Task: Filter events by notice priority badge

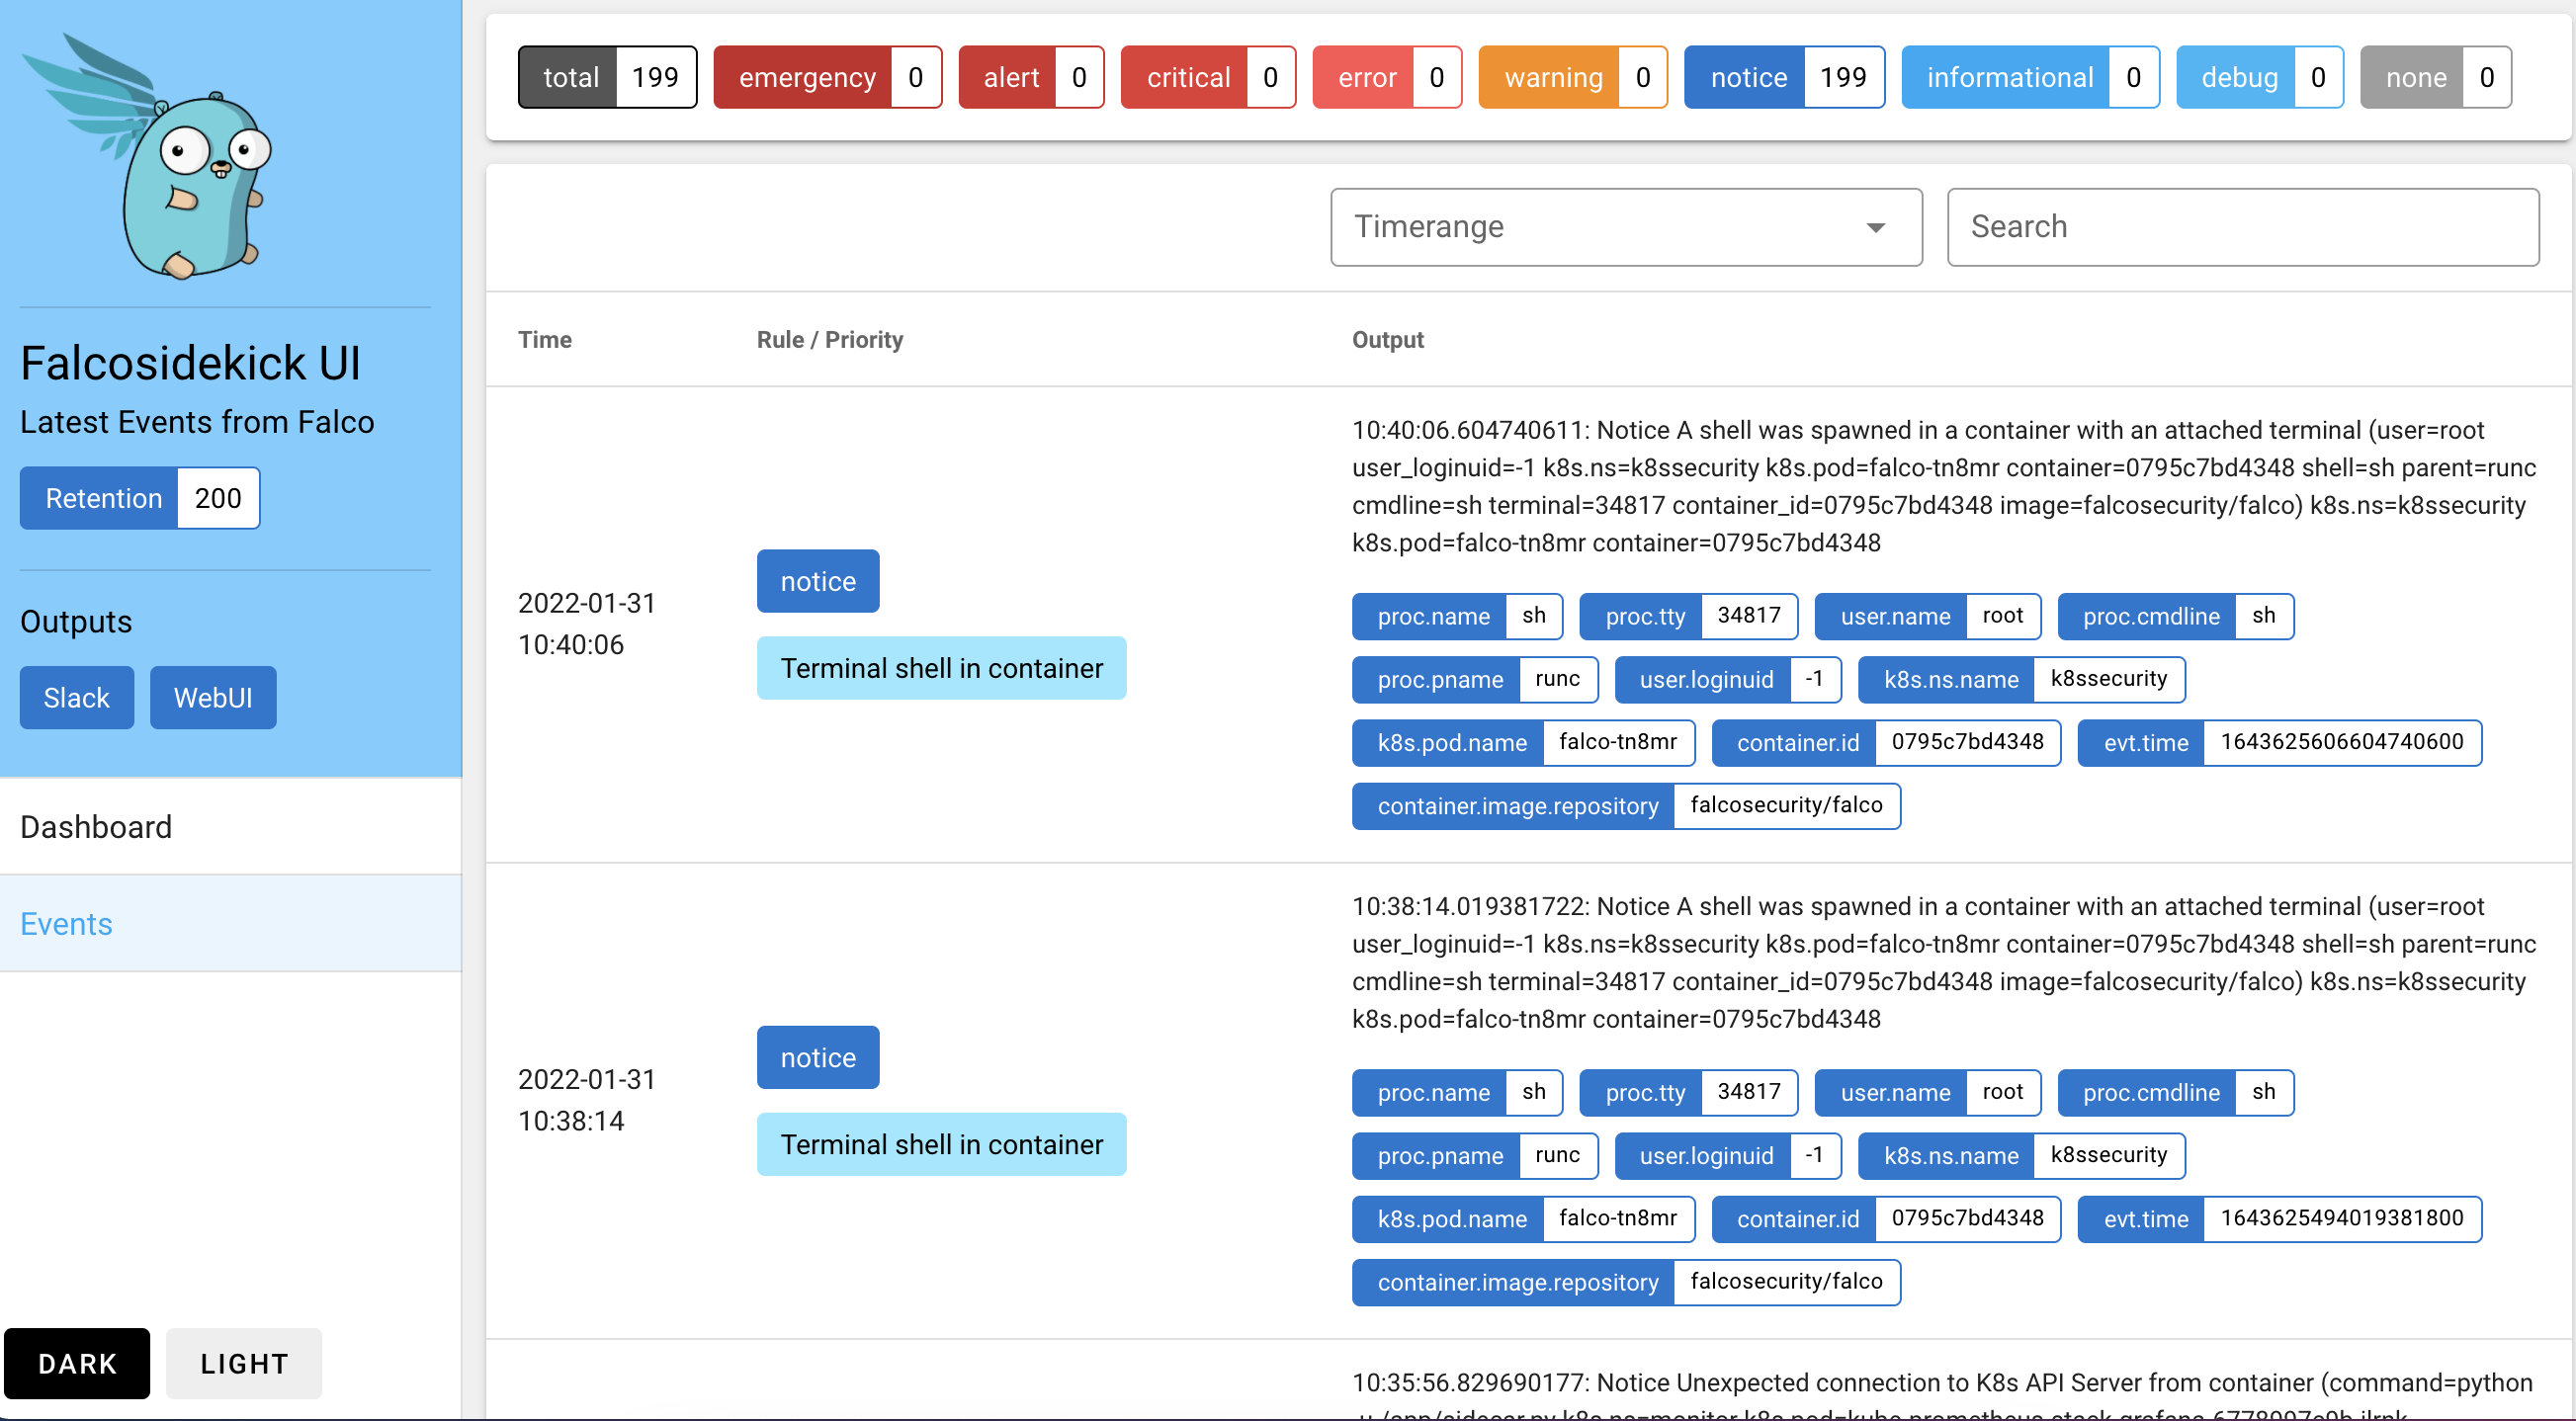Action: [x=1785, y=77]
